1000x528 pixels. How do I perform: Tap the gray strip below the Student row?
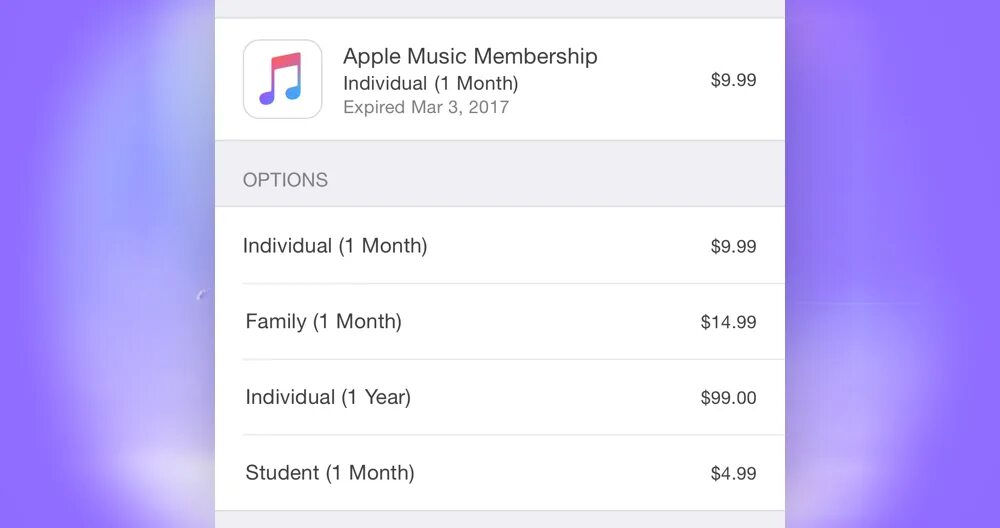(500, 520)
